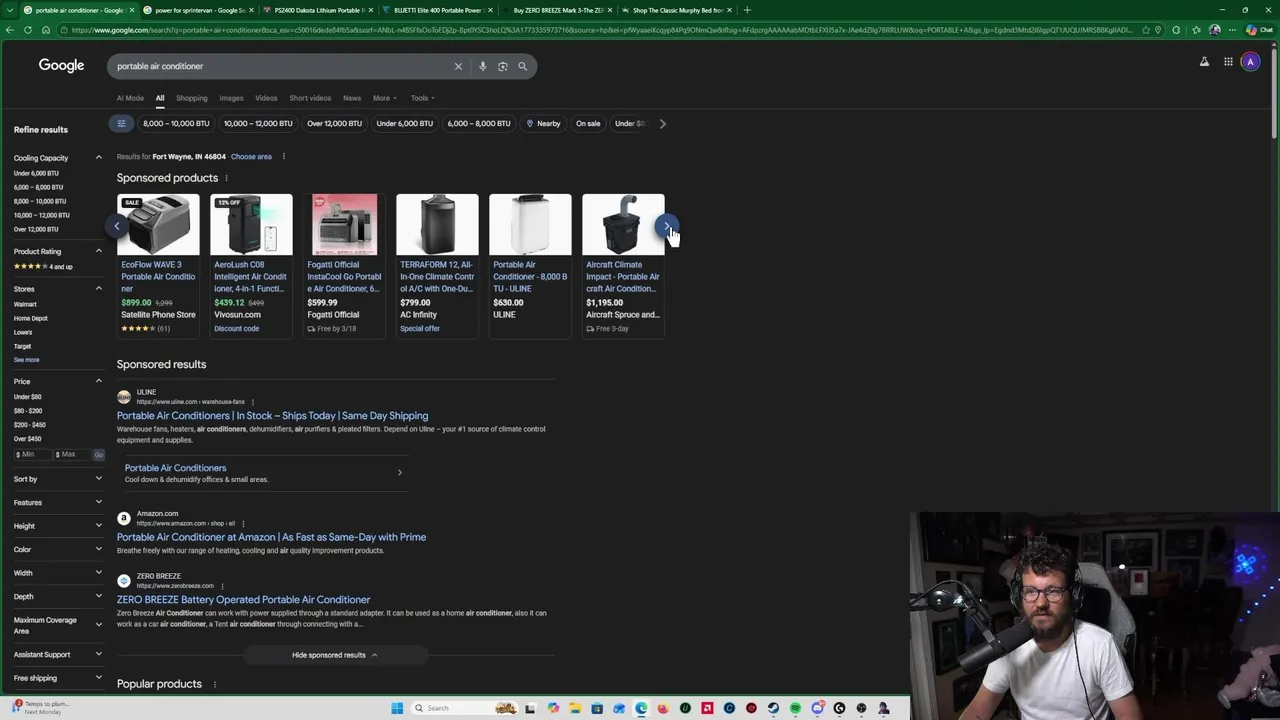Screen dimensions: 1280x720
Task: Collapse the Cooling Capacity section
Action: click(98, 158)
